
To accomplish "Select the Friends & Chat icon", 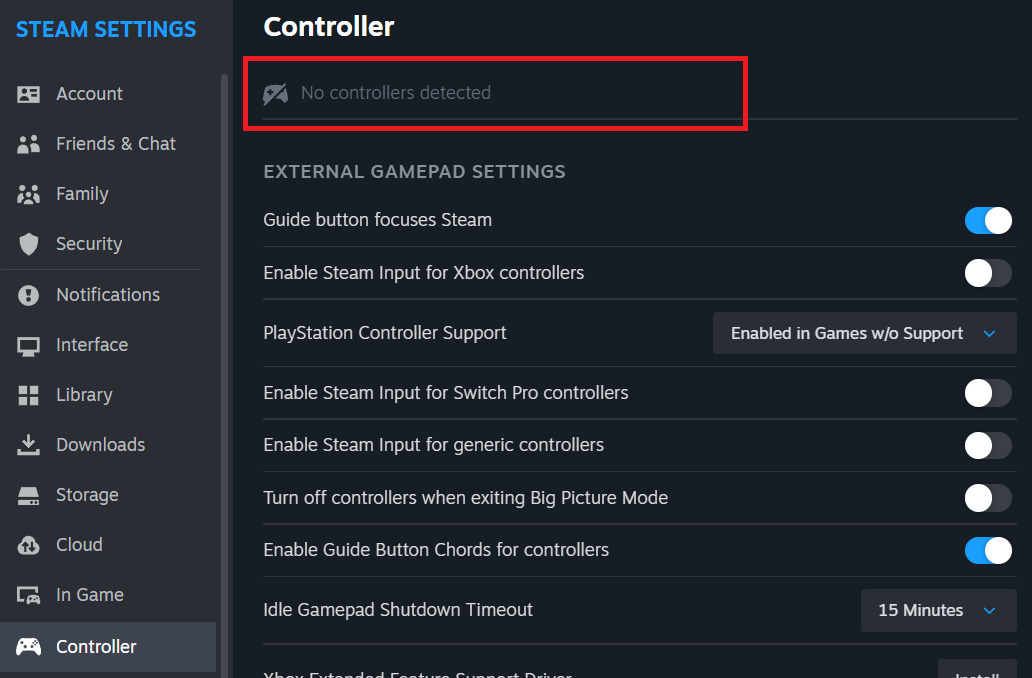I will tap(29, 143).
